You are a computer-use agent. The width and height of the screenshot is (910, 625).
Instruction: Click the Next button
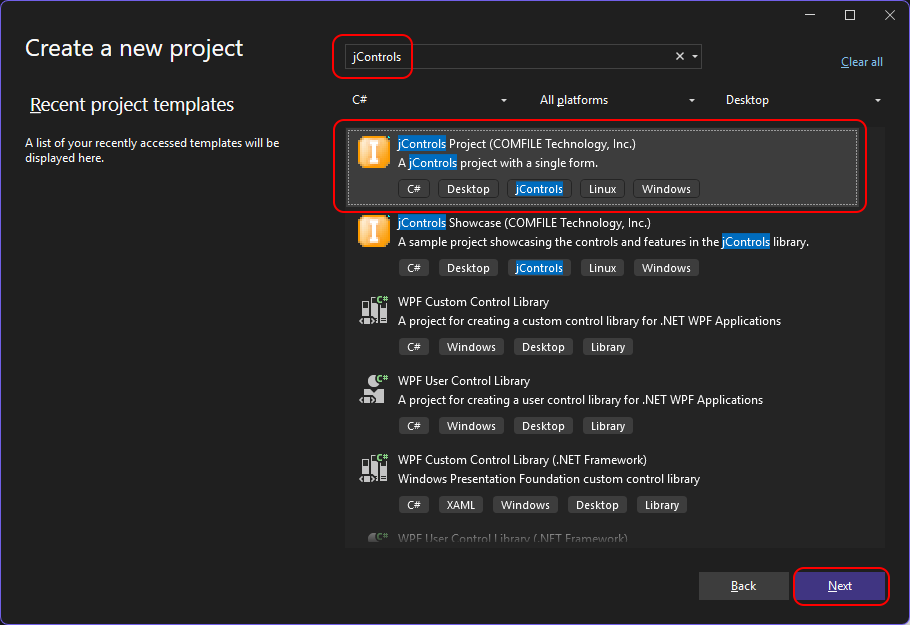tap(840, 586)
